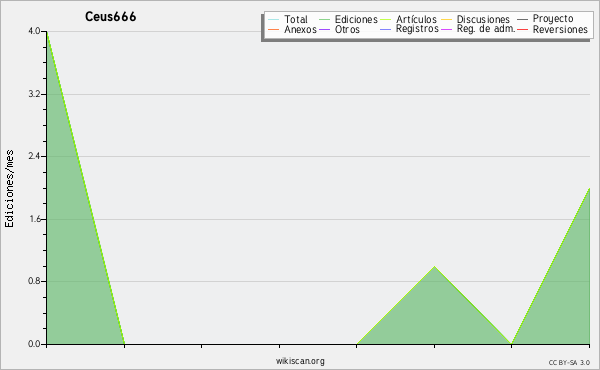Click the Ediciones legend label
Viewport: 600px width, 370px height.
pyautogui.click(x=356, y=20)
